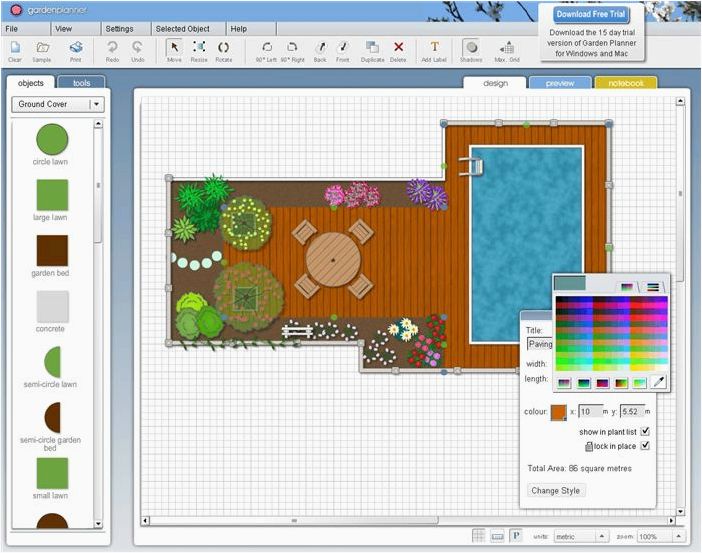This screenshot has height=553, width=702.
Task: Click Download Free Trial button
Action: tap(591, 14)
